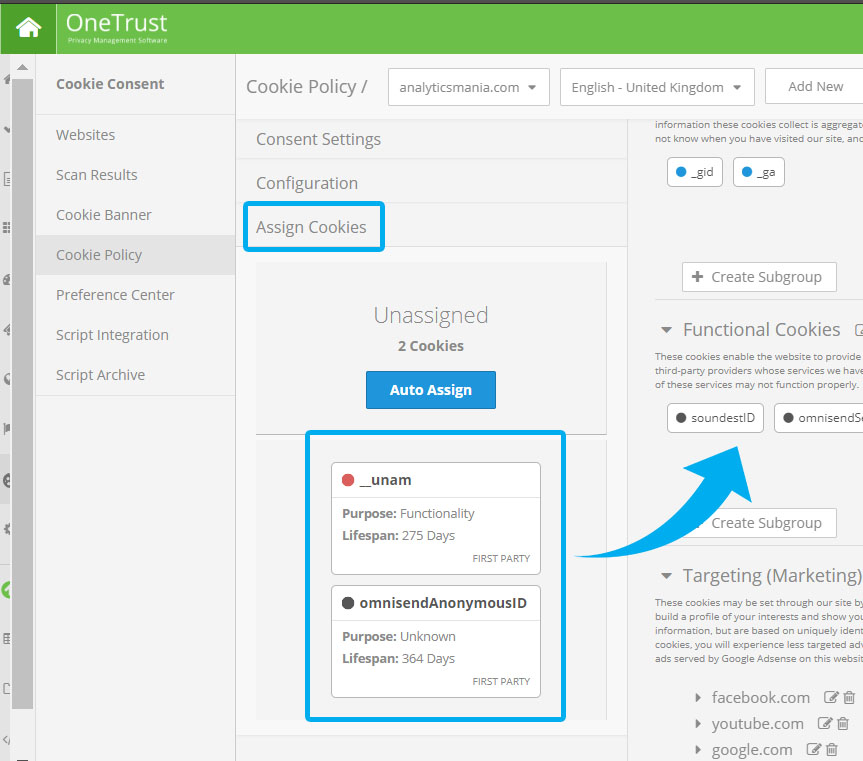Open the Assign Cookies section
This screenshot has height=761, width=863.
(x=312, y=227)
